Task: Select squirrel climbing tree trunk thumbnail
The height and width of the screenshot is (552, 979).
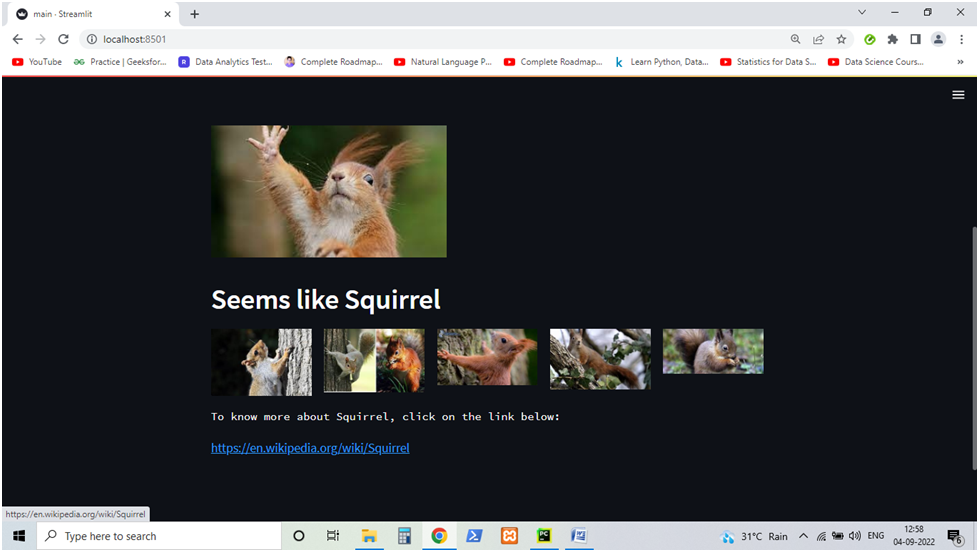Action: [x=261, y=362]
